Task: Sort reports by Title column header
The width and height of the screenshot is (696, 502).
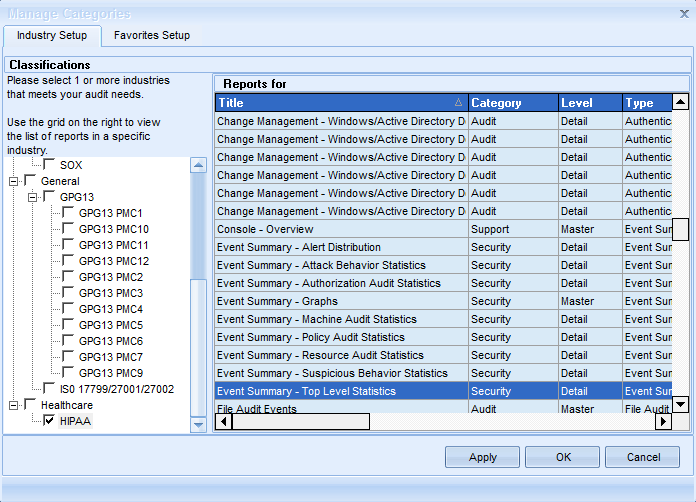Action: click(x=341, y=103)
